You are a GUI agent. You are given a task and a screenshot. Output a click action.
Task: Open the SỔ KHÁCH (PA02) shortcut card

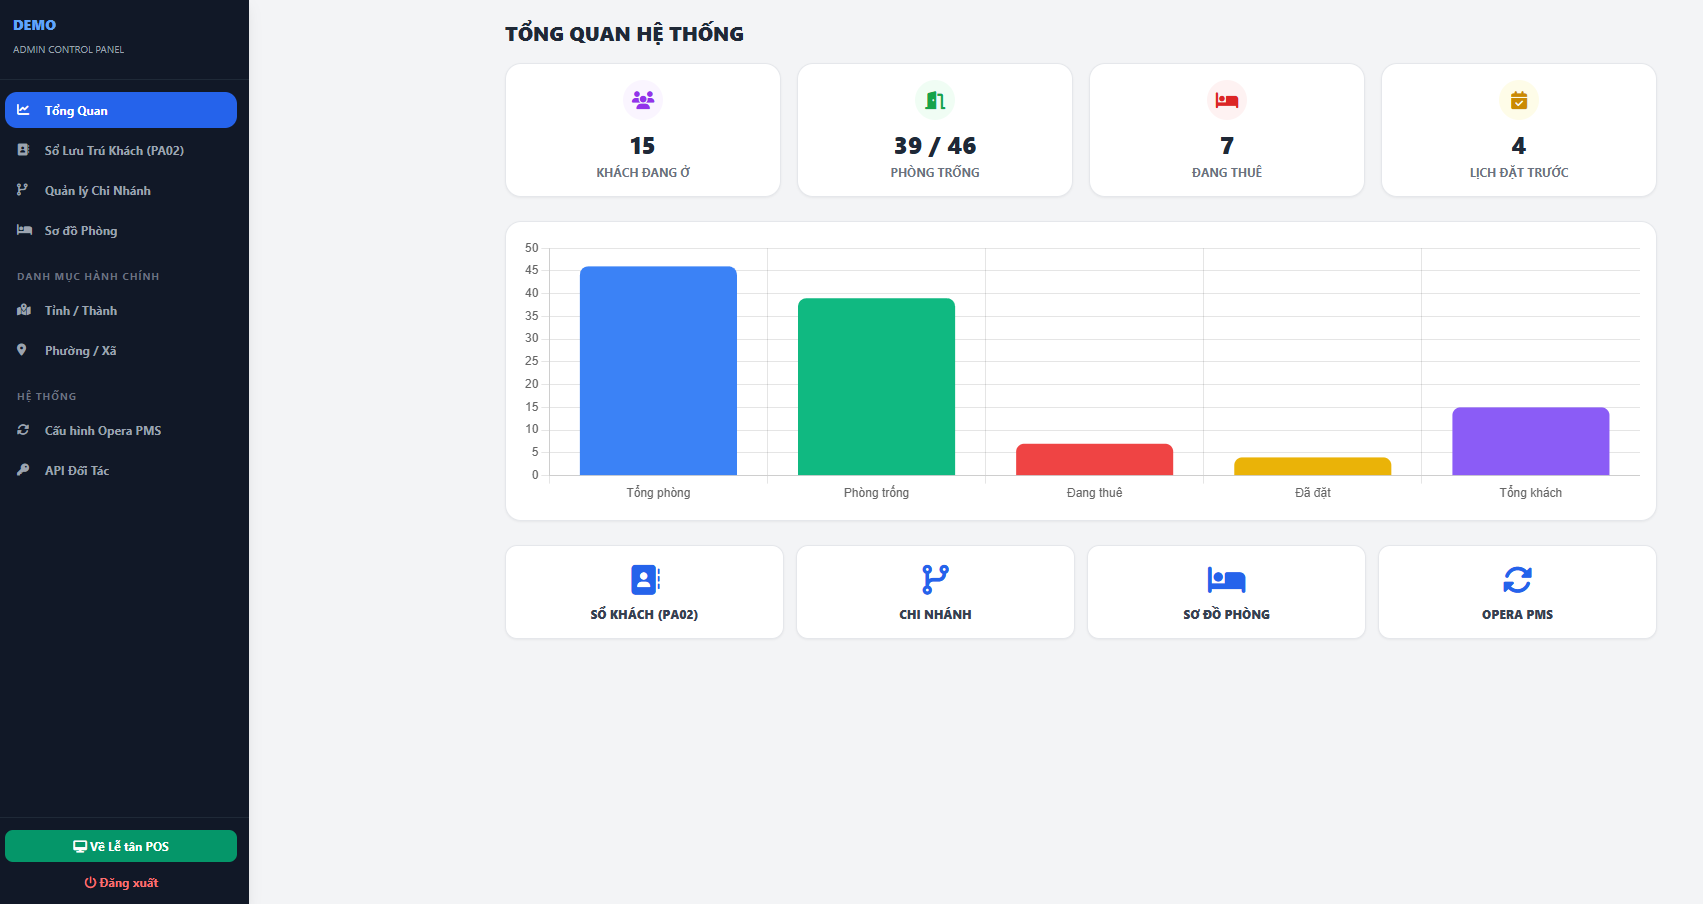[644, 592]
